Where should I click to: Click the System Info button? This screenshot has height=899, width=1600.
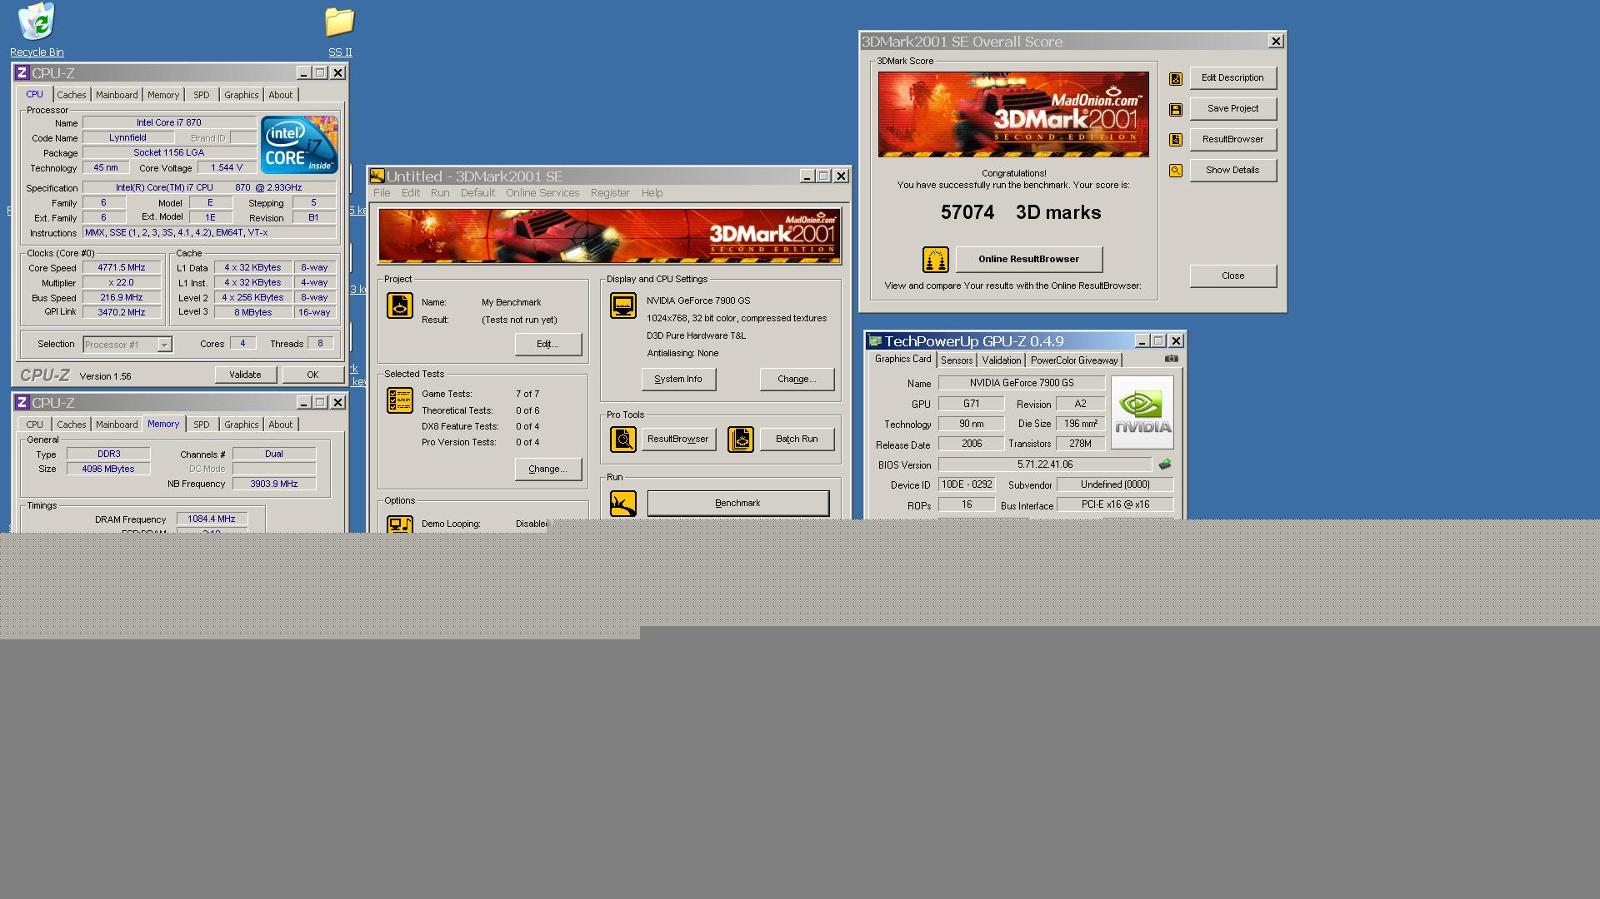[678, 379]
